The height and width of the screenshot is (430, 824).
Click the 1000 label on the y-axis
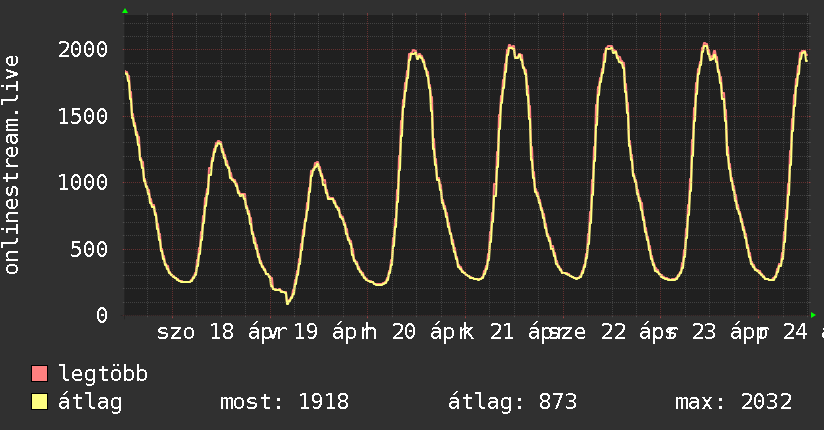[84, 182]
